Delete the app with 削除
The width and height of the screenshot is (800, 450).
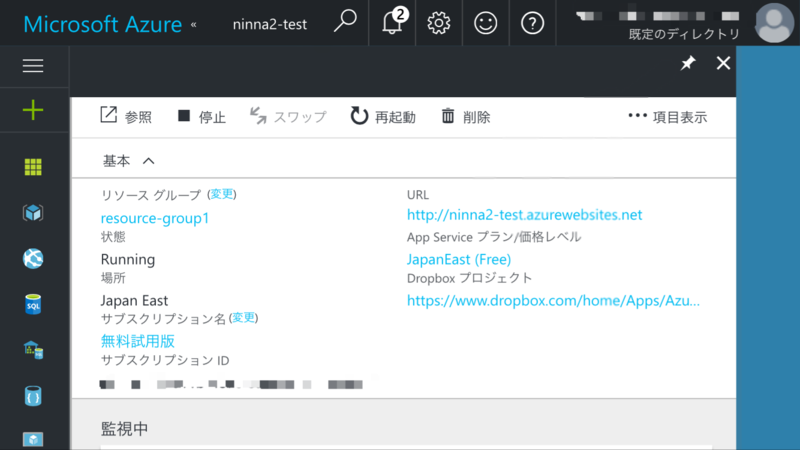tap(465, 117)
